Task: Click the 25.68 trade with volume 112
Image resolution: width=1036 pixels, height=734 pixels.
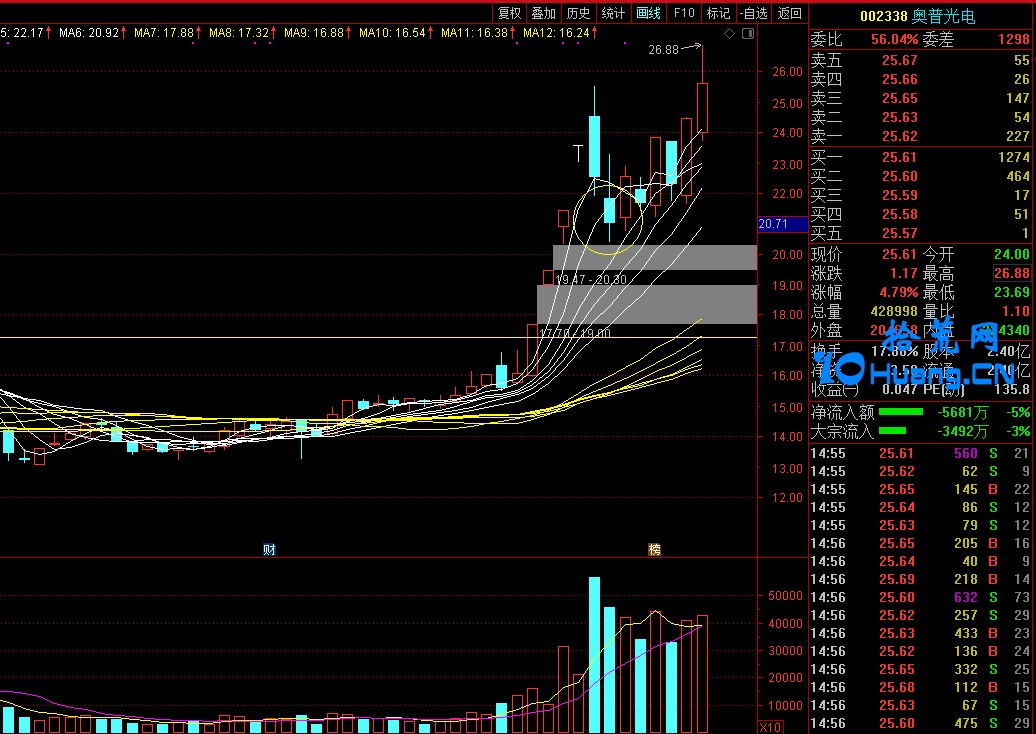Action: (x=920, y=688)
